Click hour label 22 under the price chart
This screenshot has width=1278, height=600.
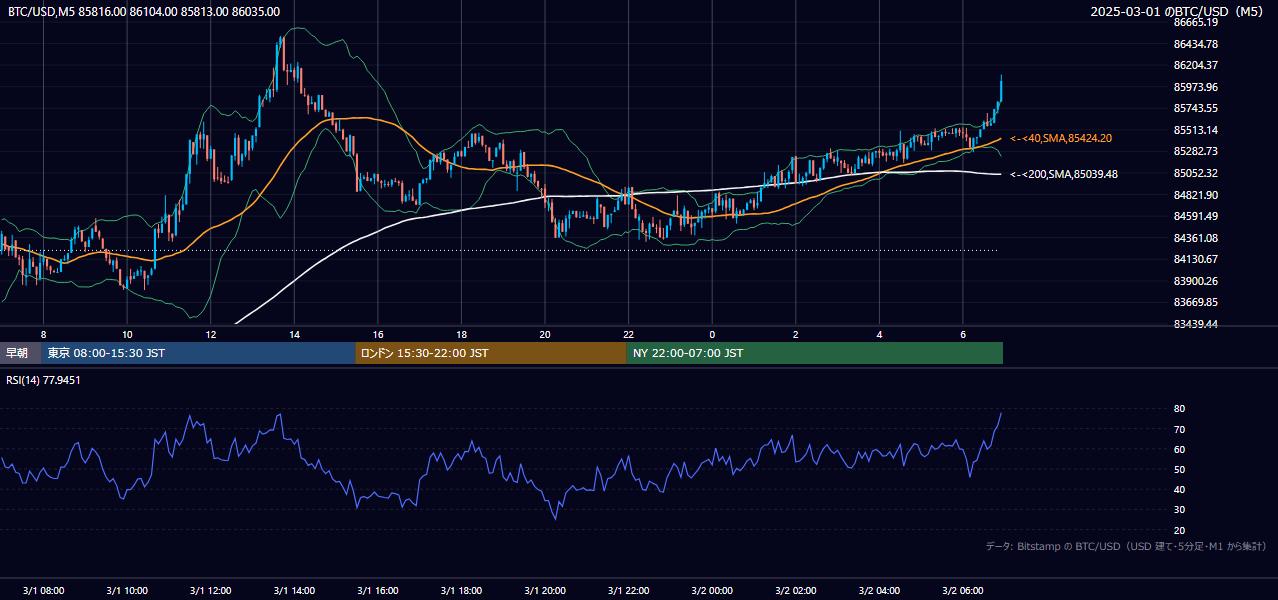(x=628, y=334)
